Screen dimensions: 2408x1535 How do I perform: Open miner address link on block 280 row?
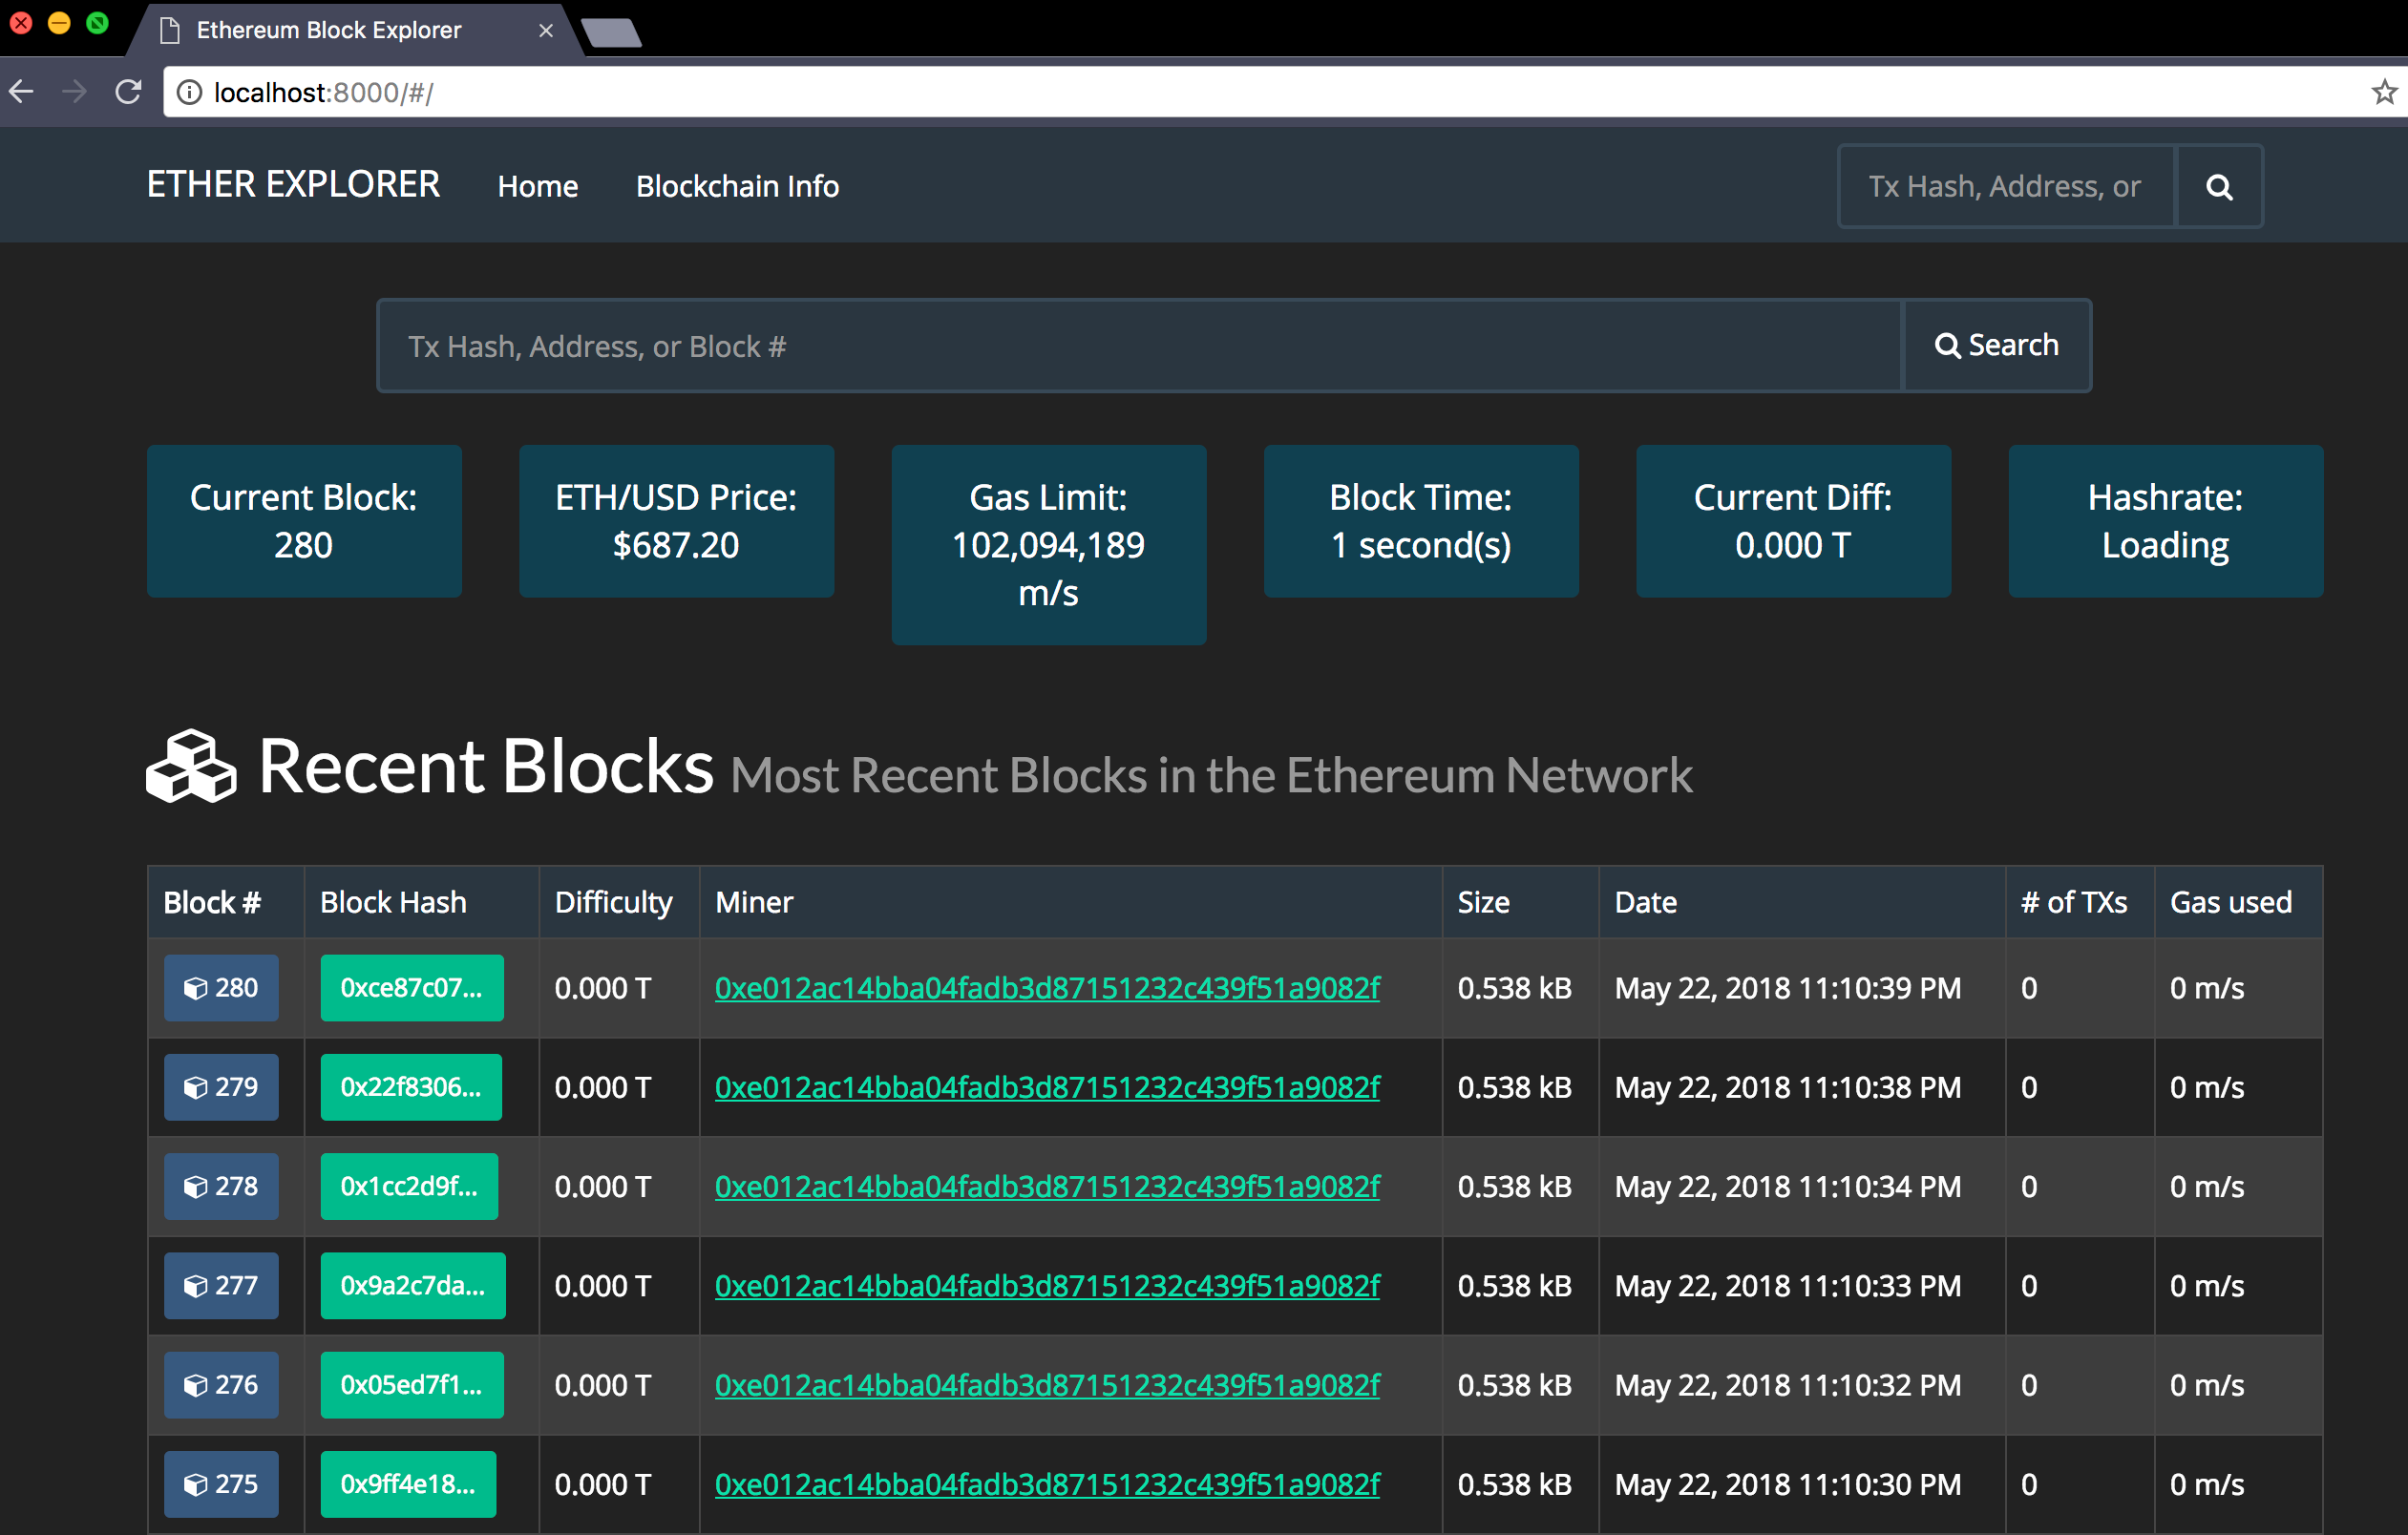coord(1046,988)
